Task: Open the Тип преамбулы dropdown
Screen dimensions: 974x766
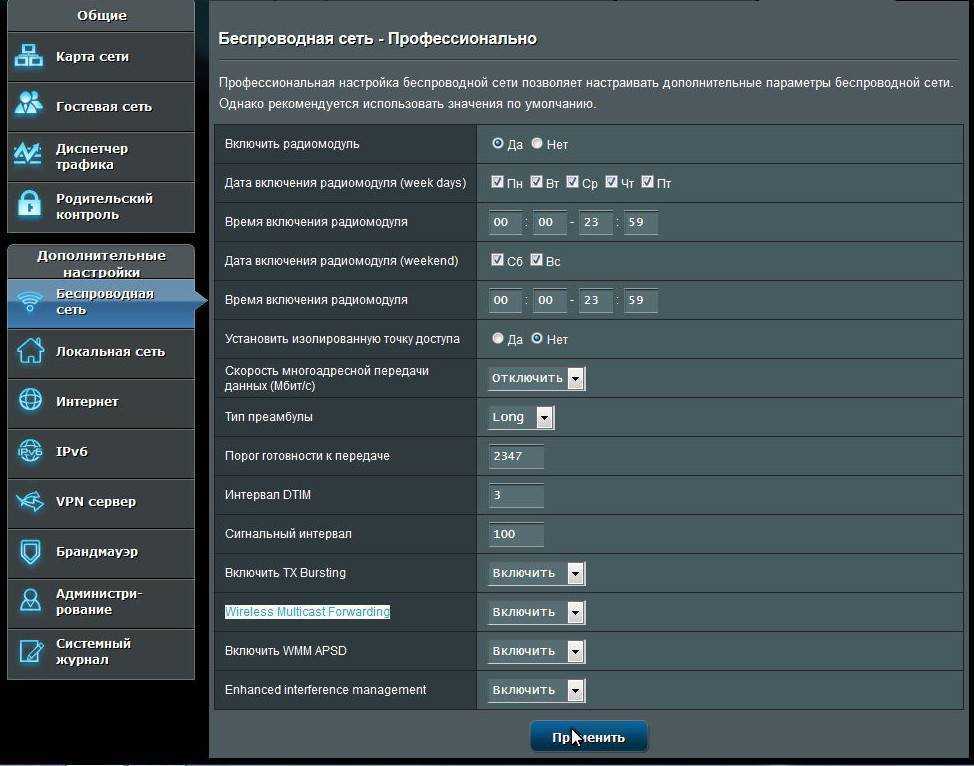Action: coord(521,417)
